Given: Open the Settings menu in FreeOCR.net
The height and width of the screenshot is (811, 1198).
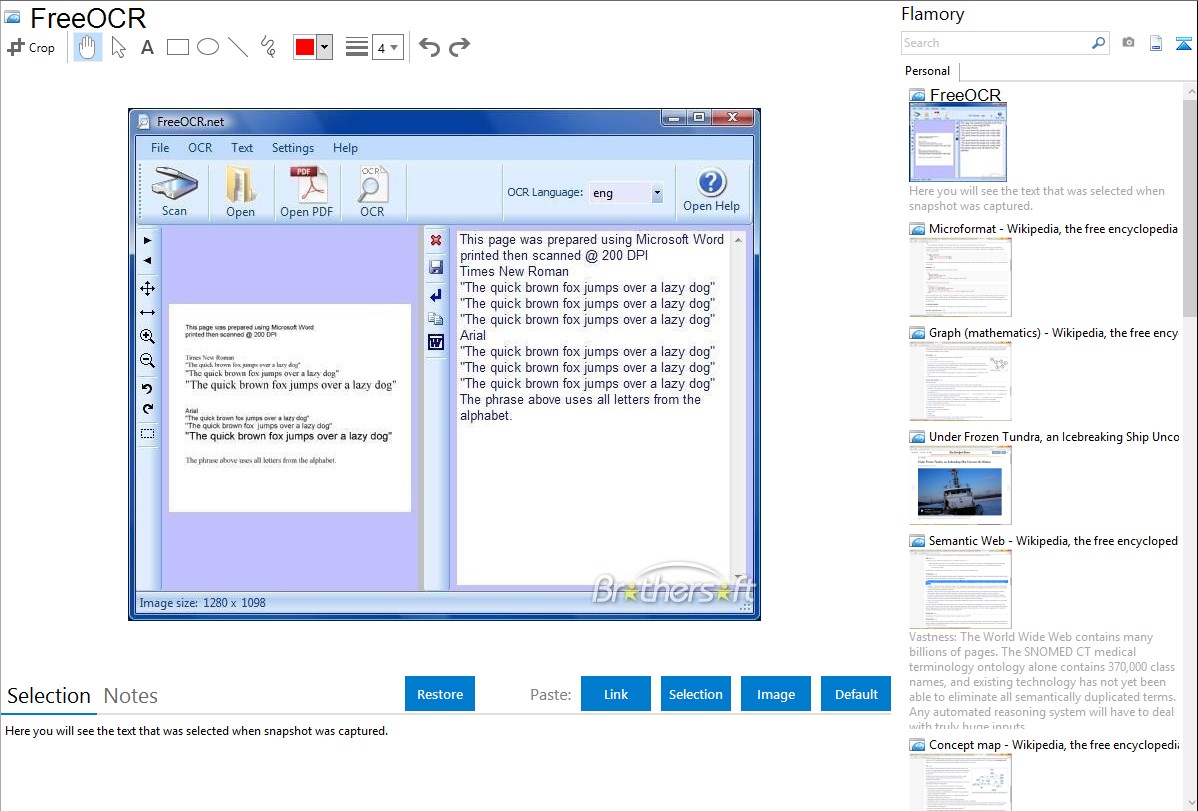Looking at the screenshot, I should (x=293, y=148).
